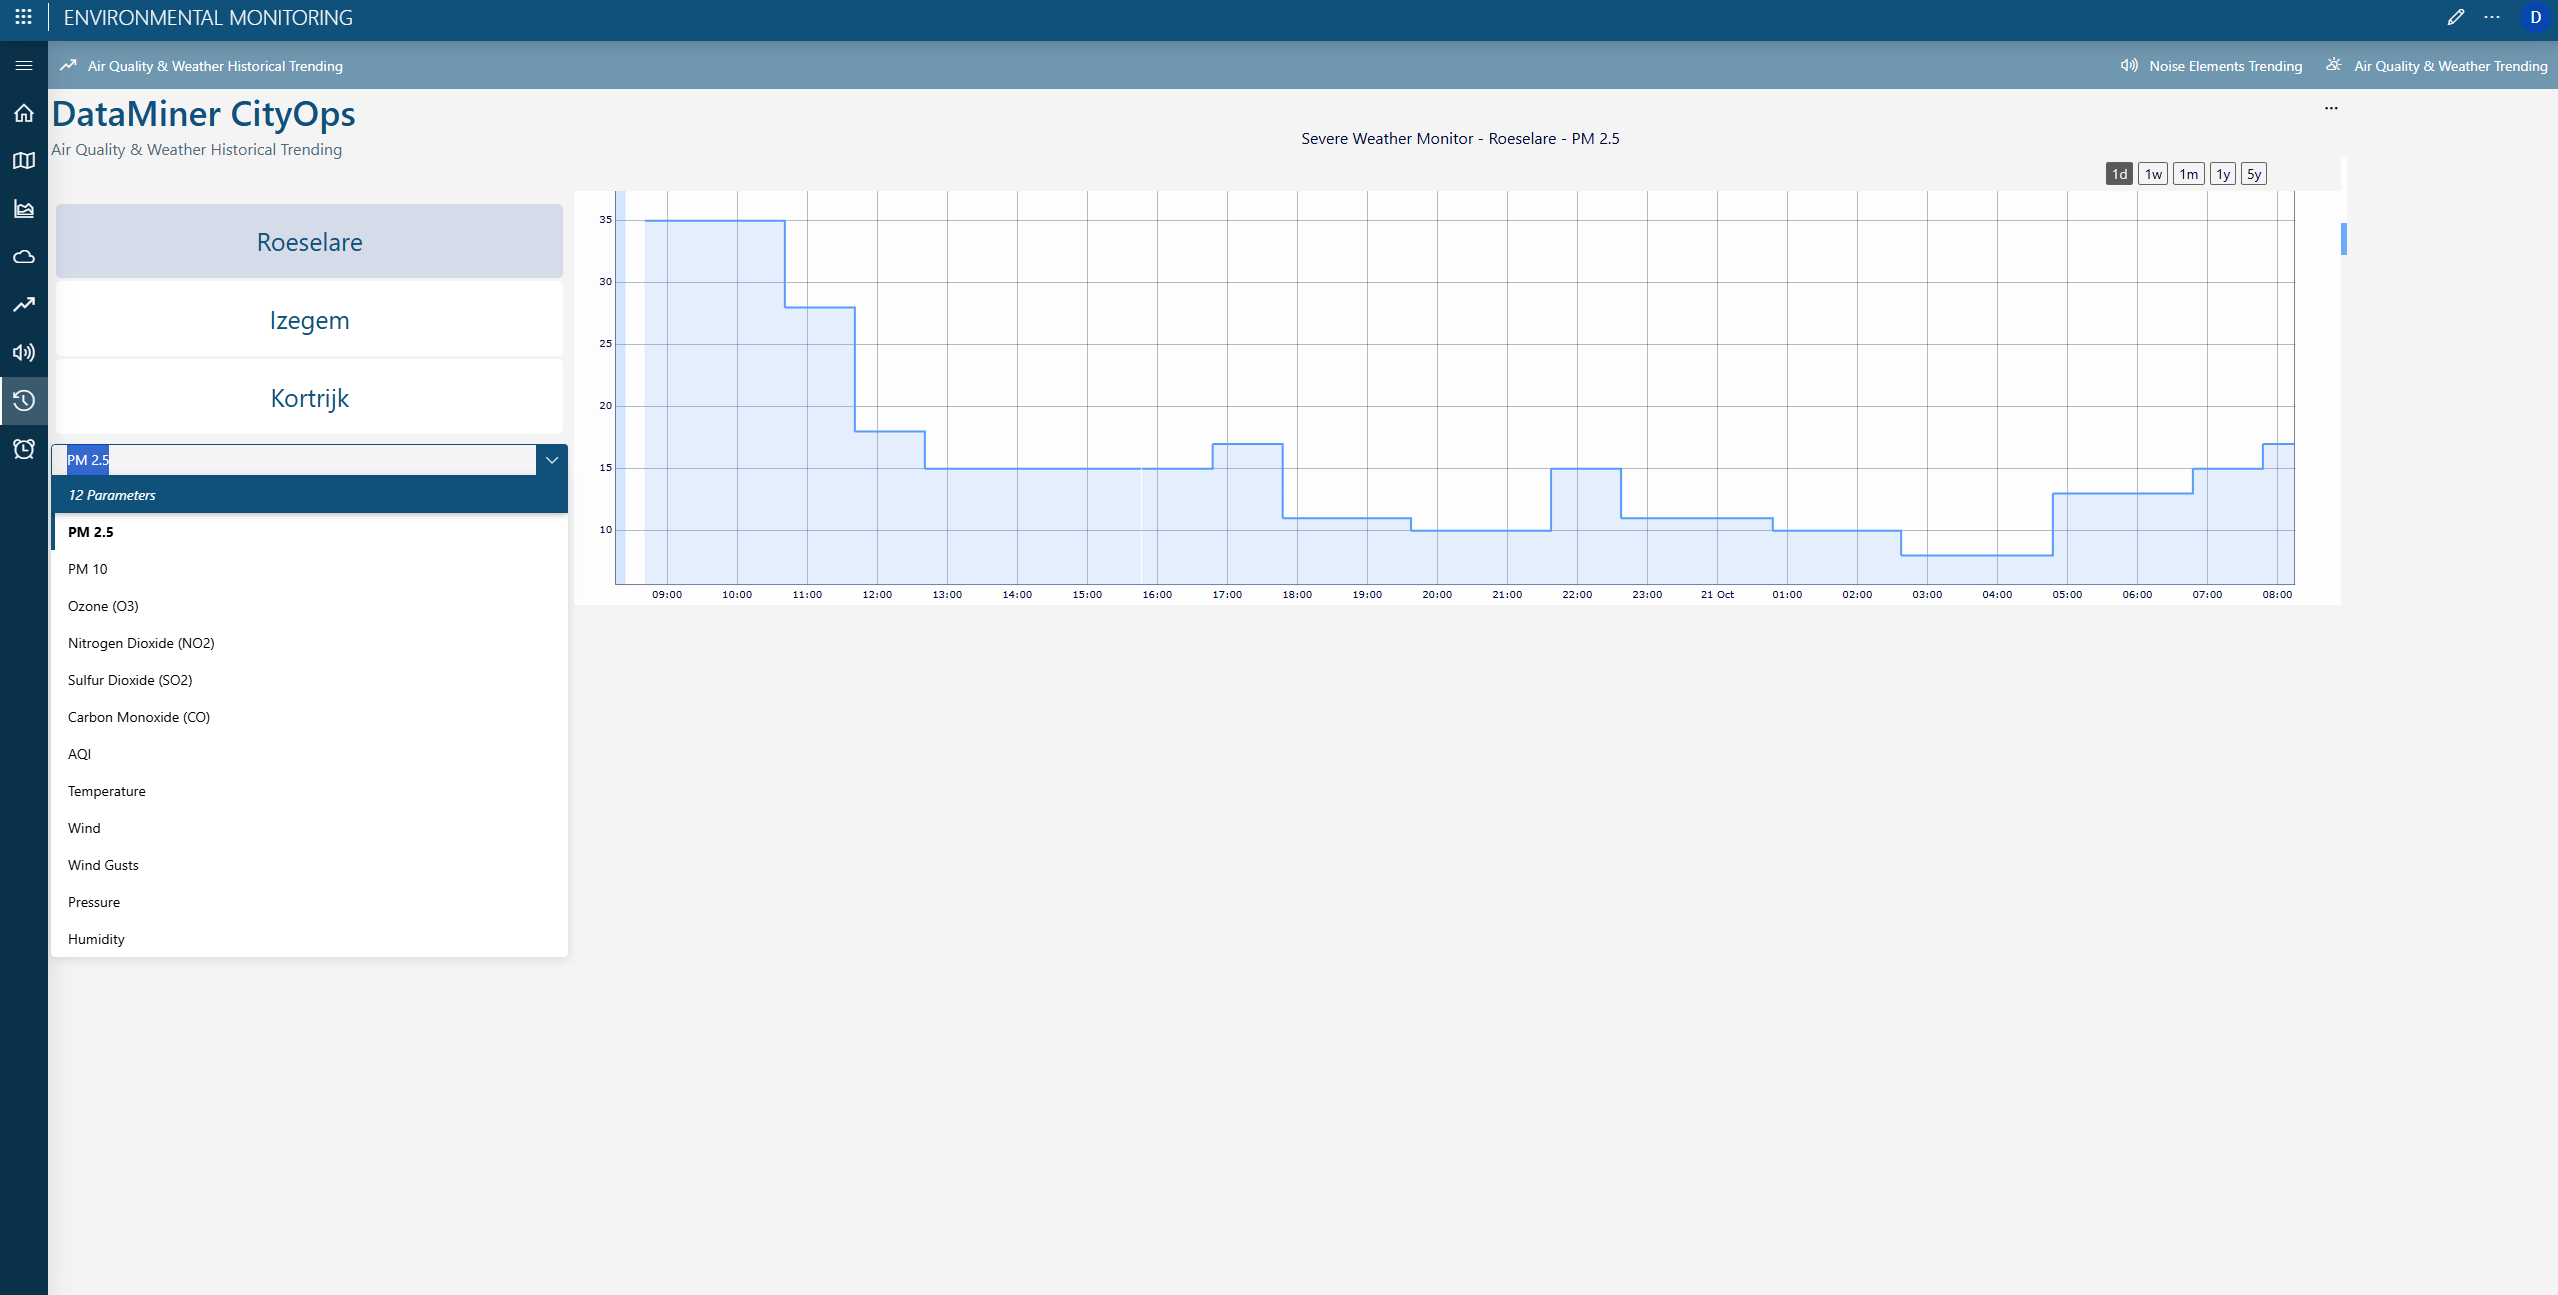2558x1295 pixels.
Task: Click the pencil edit icon
Action: (2455, 17)
